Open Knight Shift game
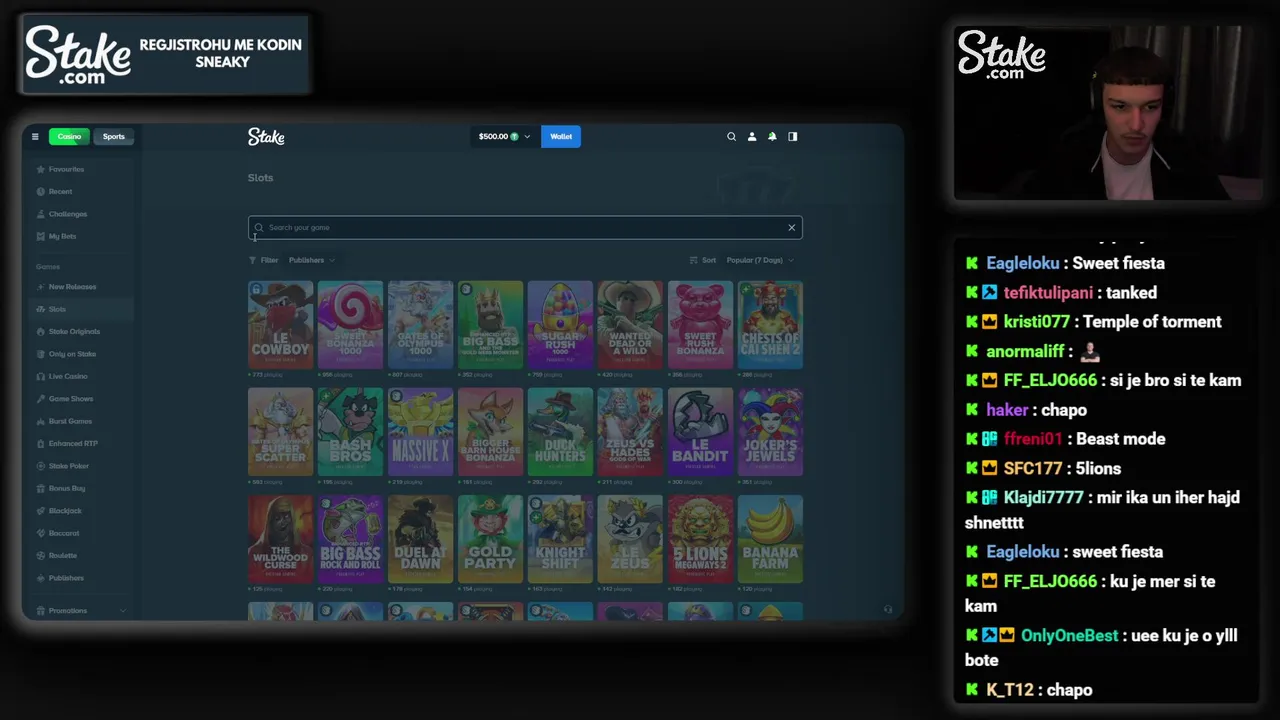The width and height of the screenshot is (1280, 720). [x=560, y=539]
